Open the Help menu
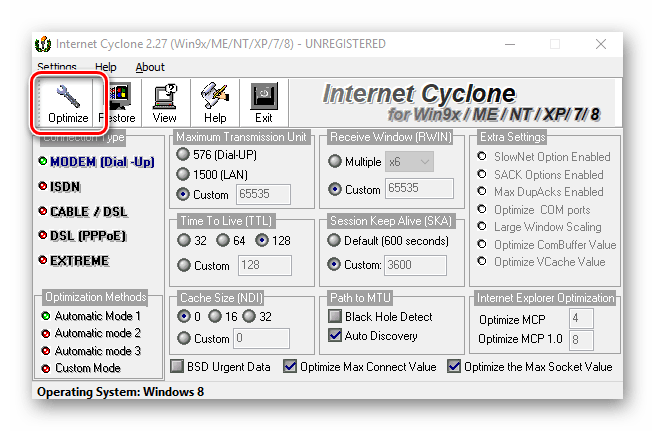The width and height of the screenshot is (655, 431). click(106, 67)
